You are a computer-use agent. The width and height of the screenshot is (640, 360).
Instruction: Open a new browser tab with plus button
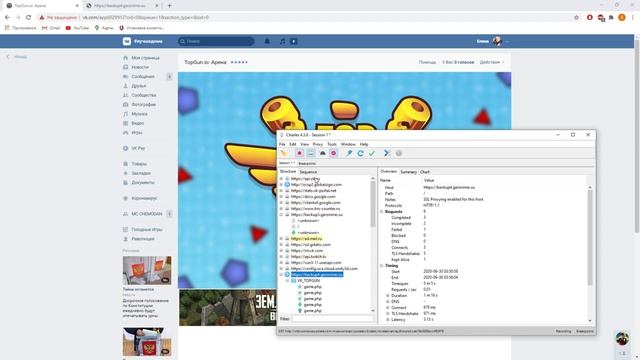click(x=169, y=6)
